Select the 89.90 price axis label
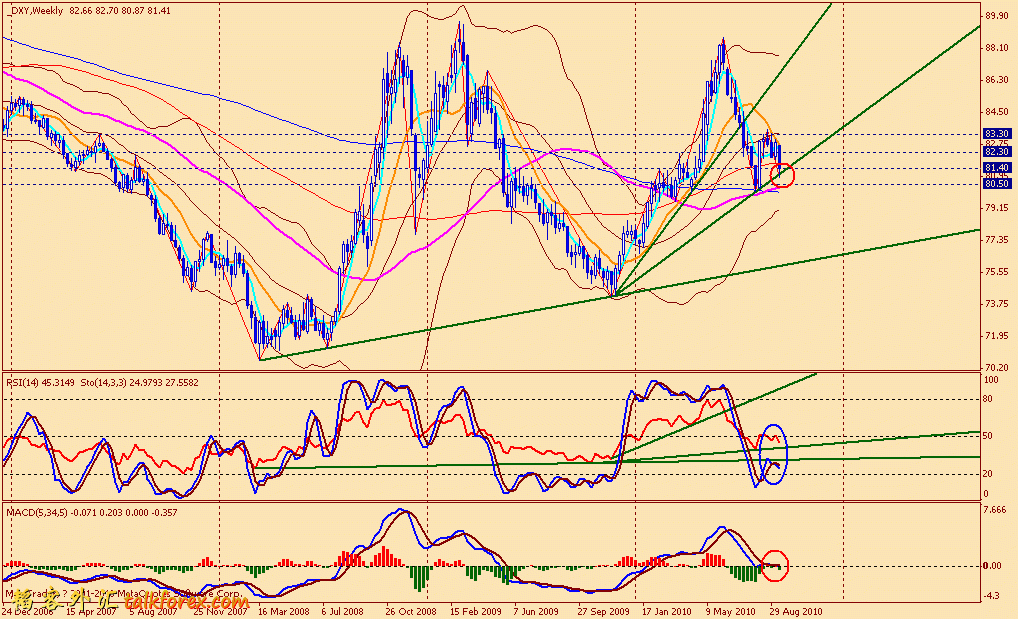 (x=997, y=16)
